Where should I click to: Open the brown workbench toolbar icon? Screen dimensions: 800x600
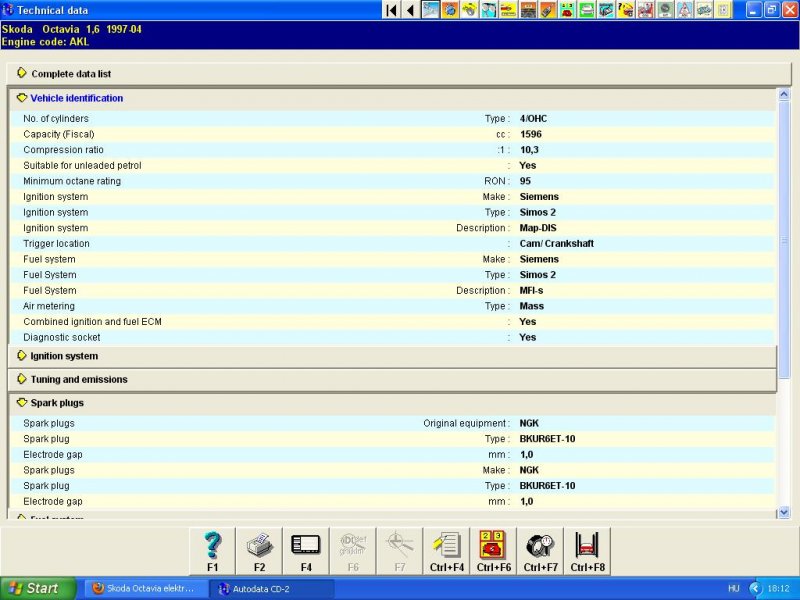528,10
